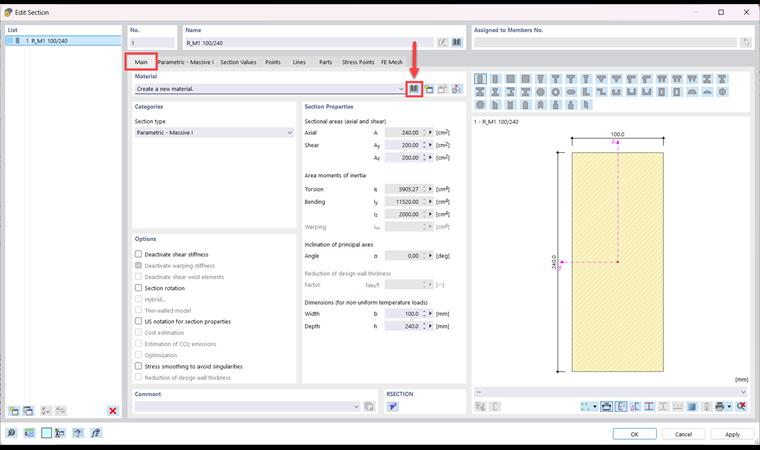Image resolution: width=760 pixels, height=450 pixels.
Task: Open the Section Values tab
Action: (x=238, y=62)
